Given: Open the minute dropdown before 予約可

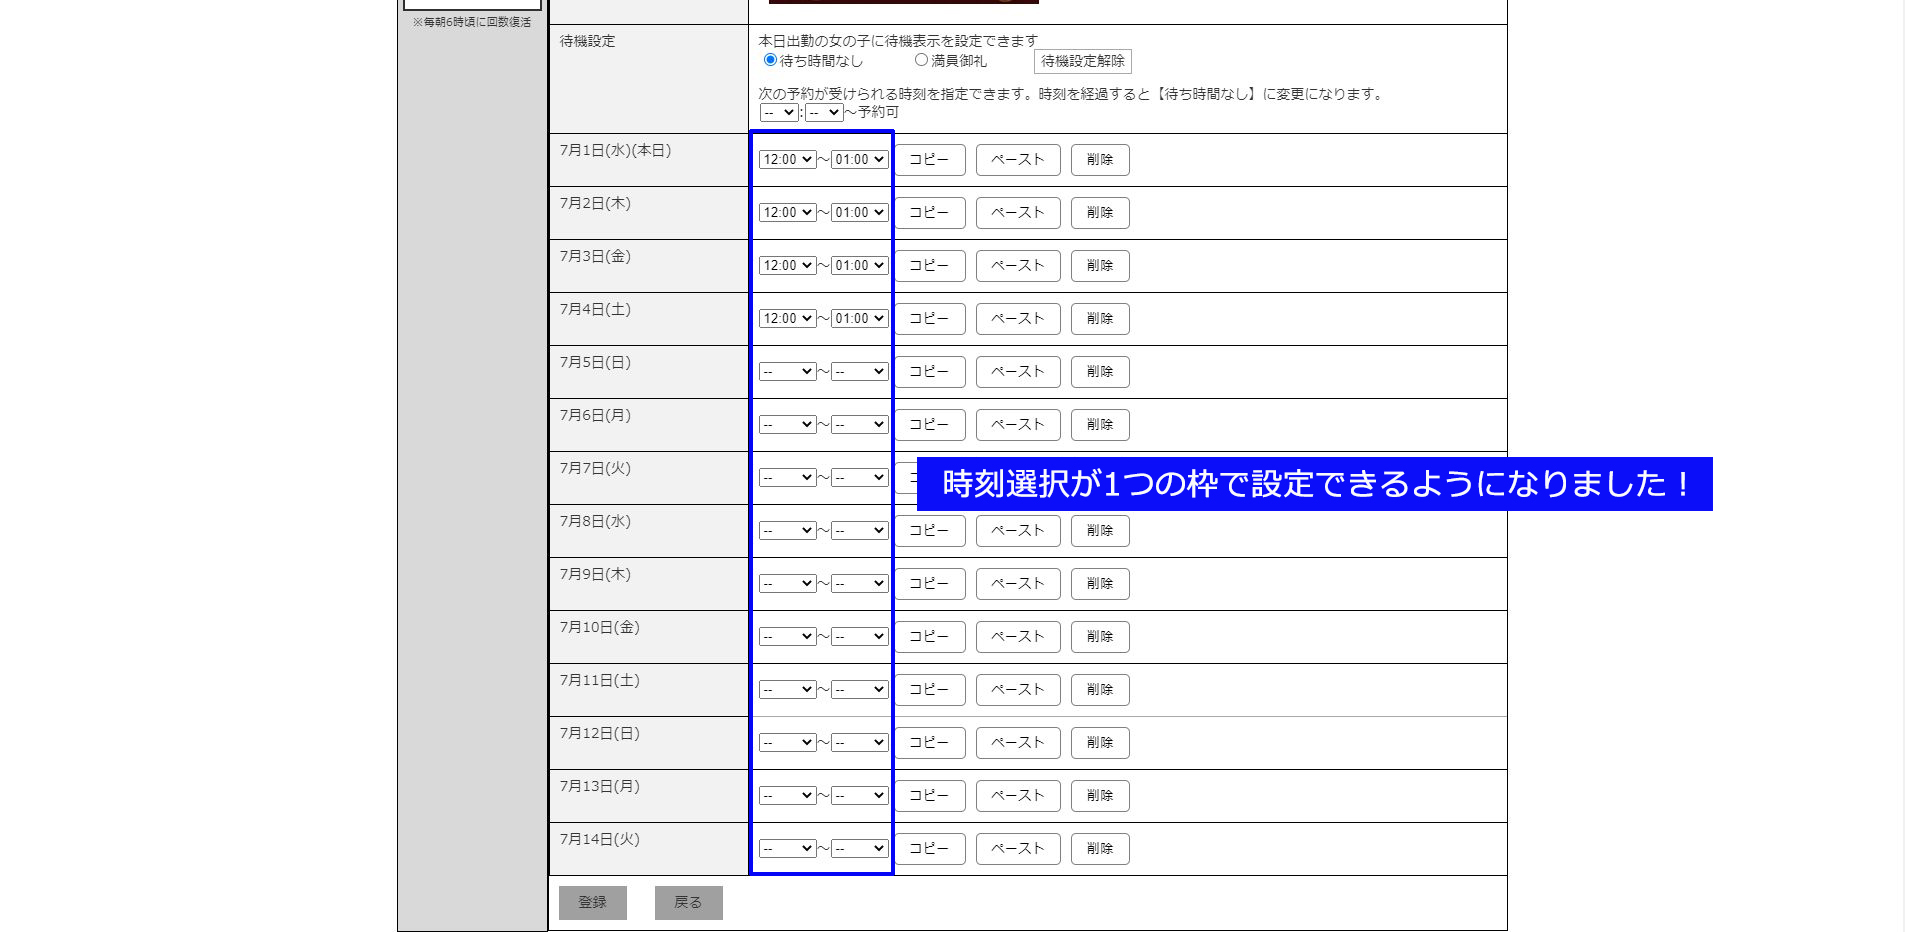Looking at the screenshot, I should [822, 112].
